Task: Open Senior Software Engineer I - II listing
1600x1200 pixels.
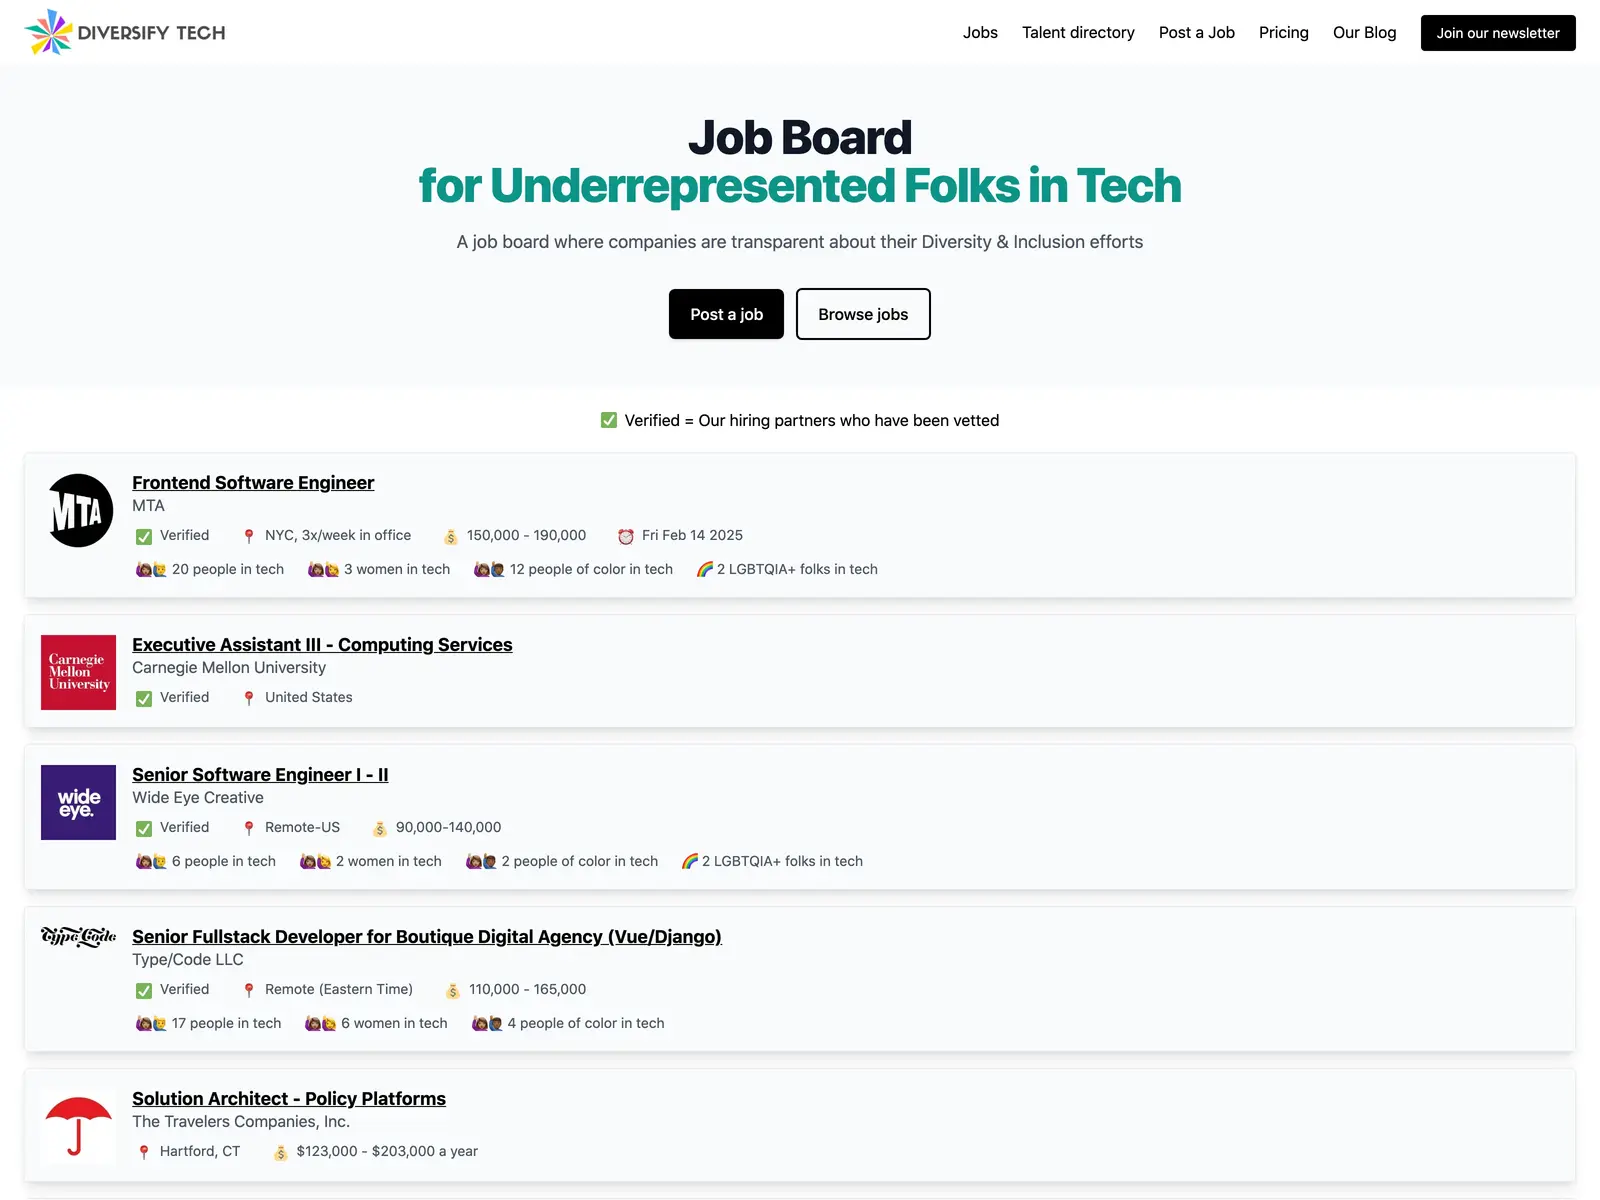Action: 260,775
